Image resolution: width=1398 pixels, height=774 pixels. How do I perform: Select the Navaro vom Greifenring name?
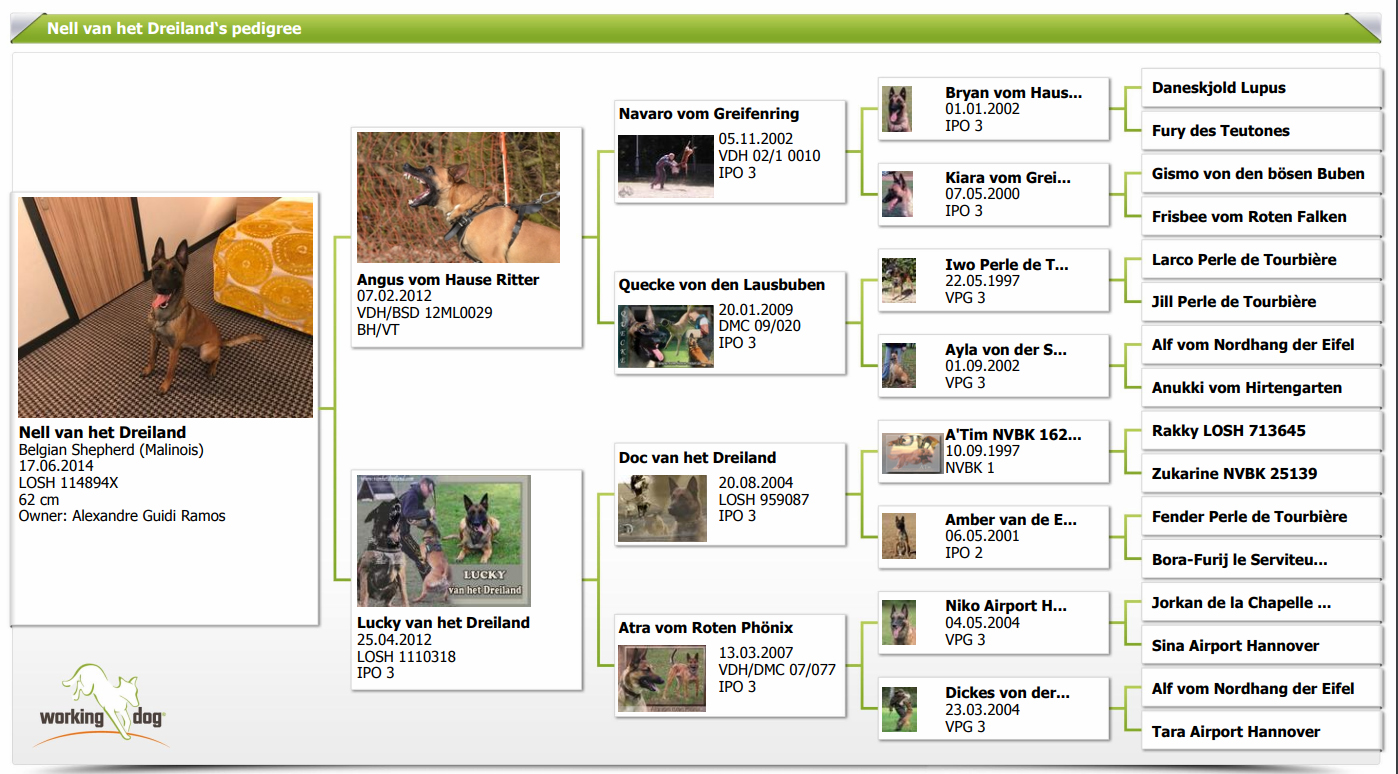[x=709, y=114]
